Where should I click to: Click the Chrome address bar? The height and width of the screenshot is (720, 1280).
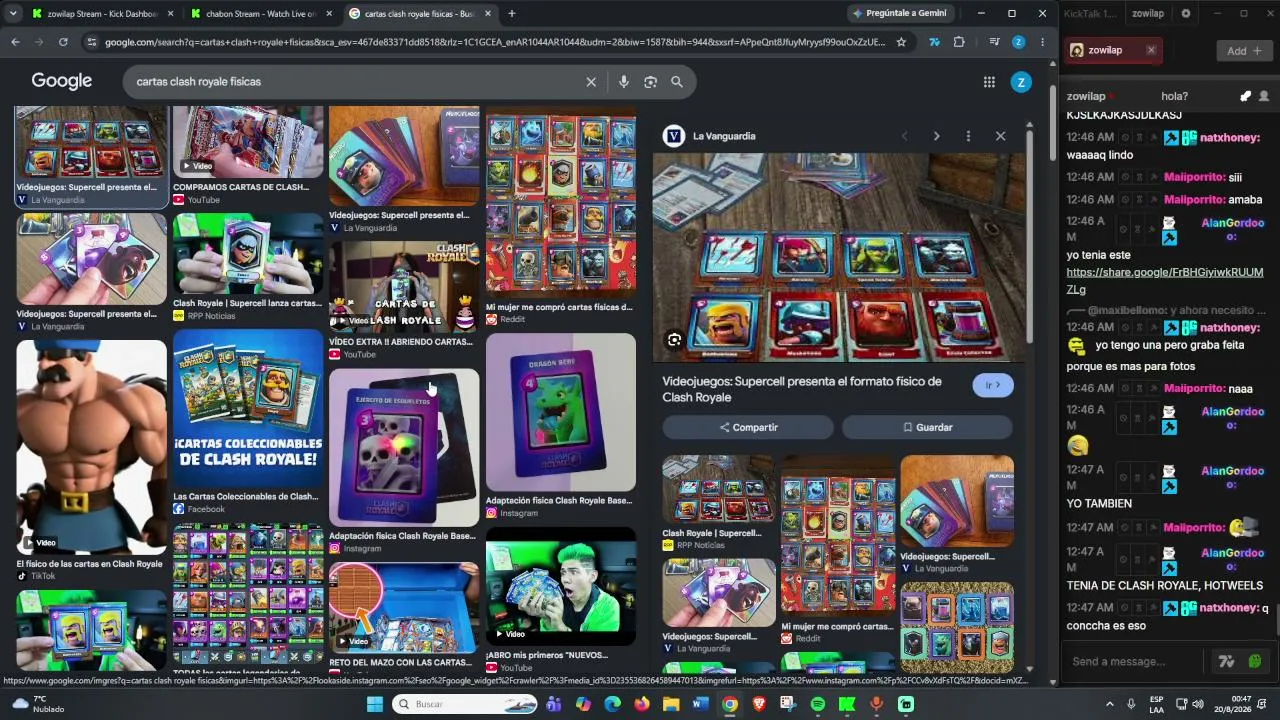click(x=495, y=42)
